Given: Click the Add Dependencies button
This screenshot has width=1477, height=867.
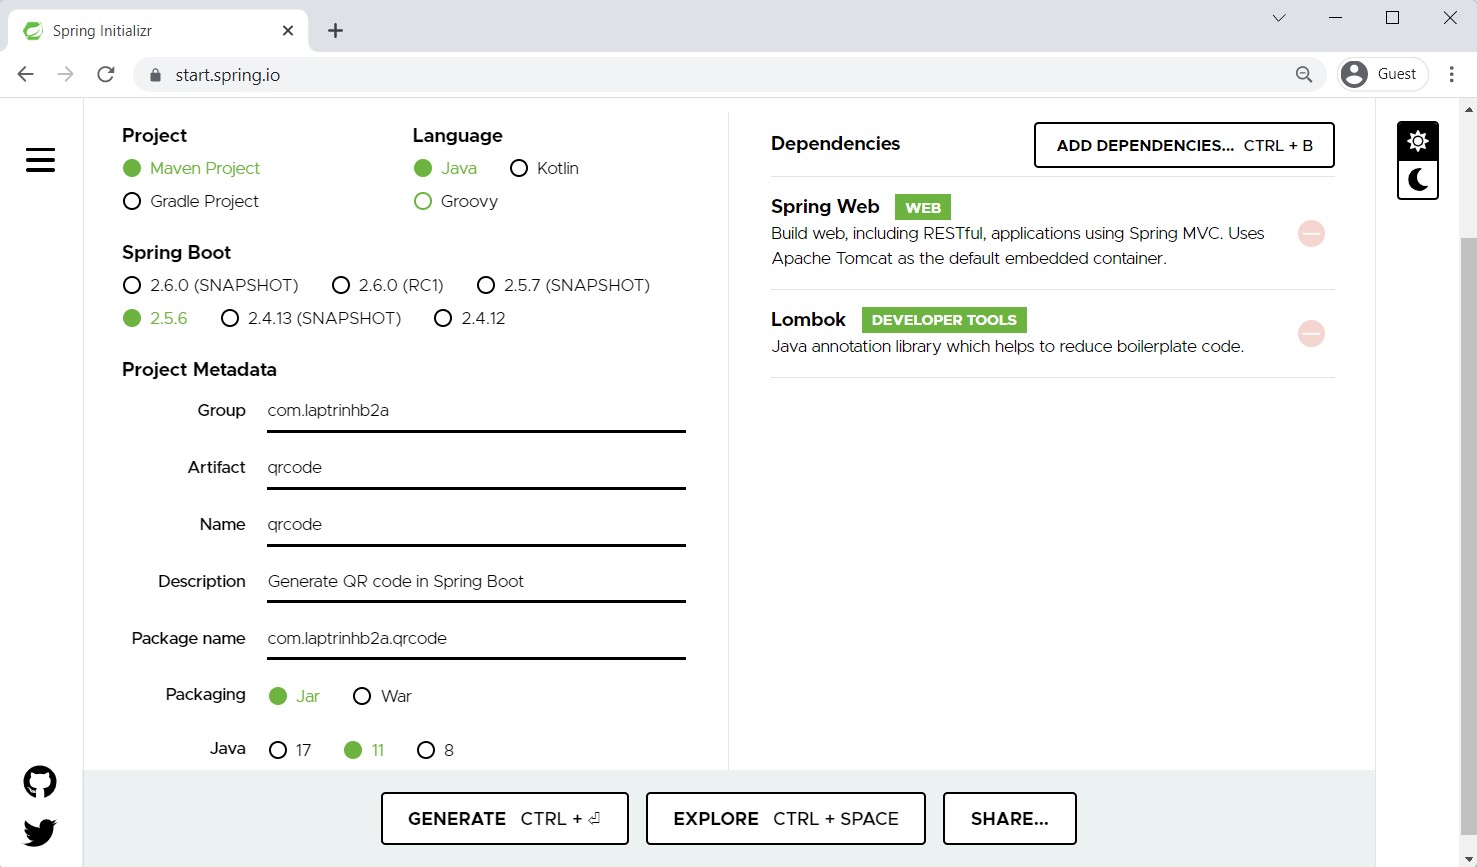Looking at the screenshot, I should [x=1184, y=145].
